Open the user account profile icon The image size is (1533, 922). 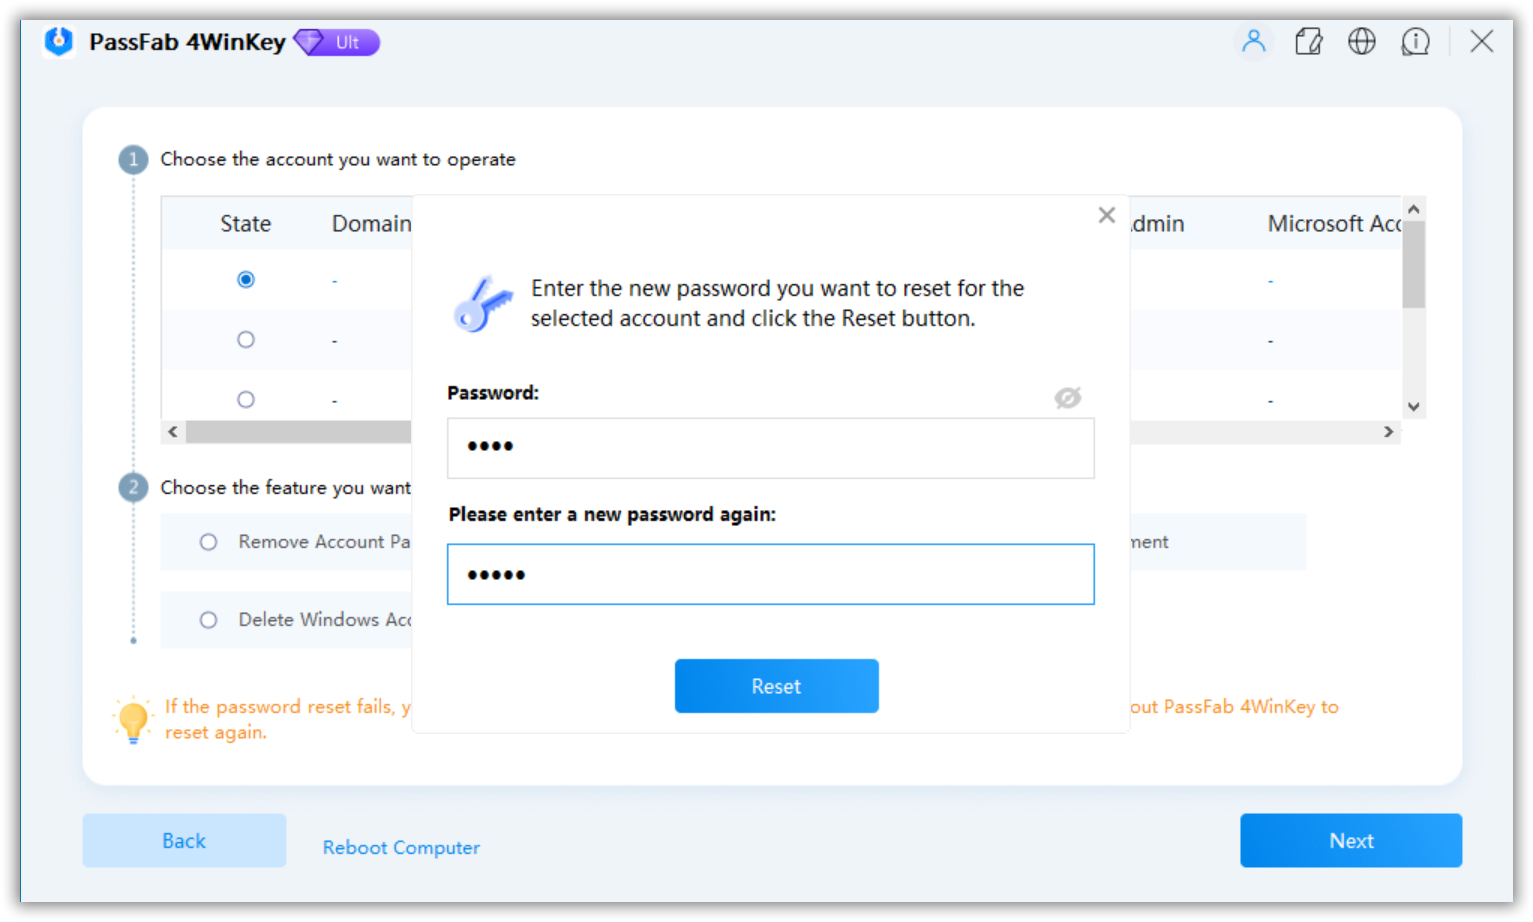[x=1254, y=41]
